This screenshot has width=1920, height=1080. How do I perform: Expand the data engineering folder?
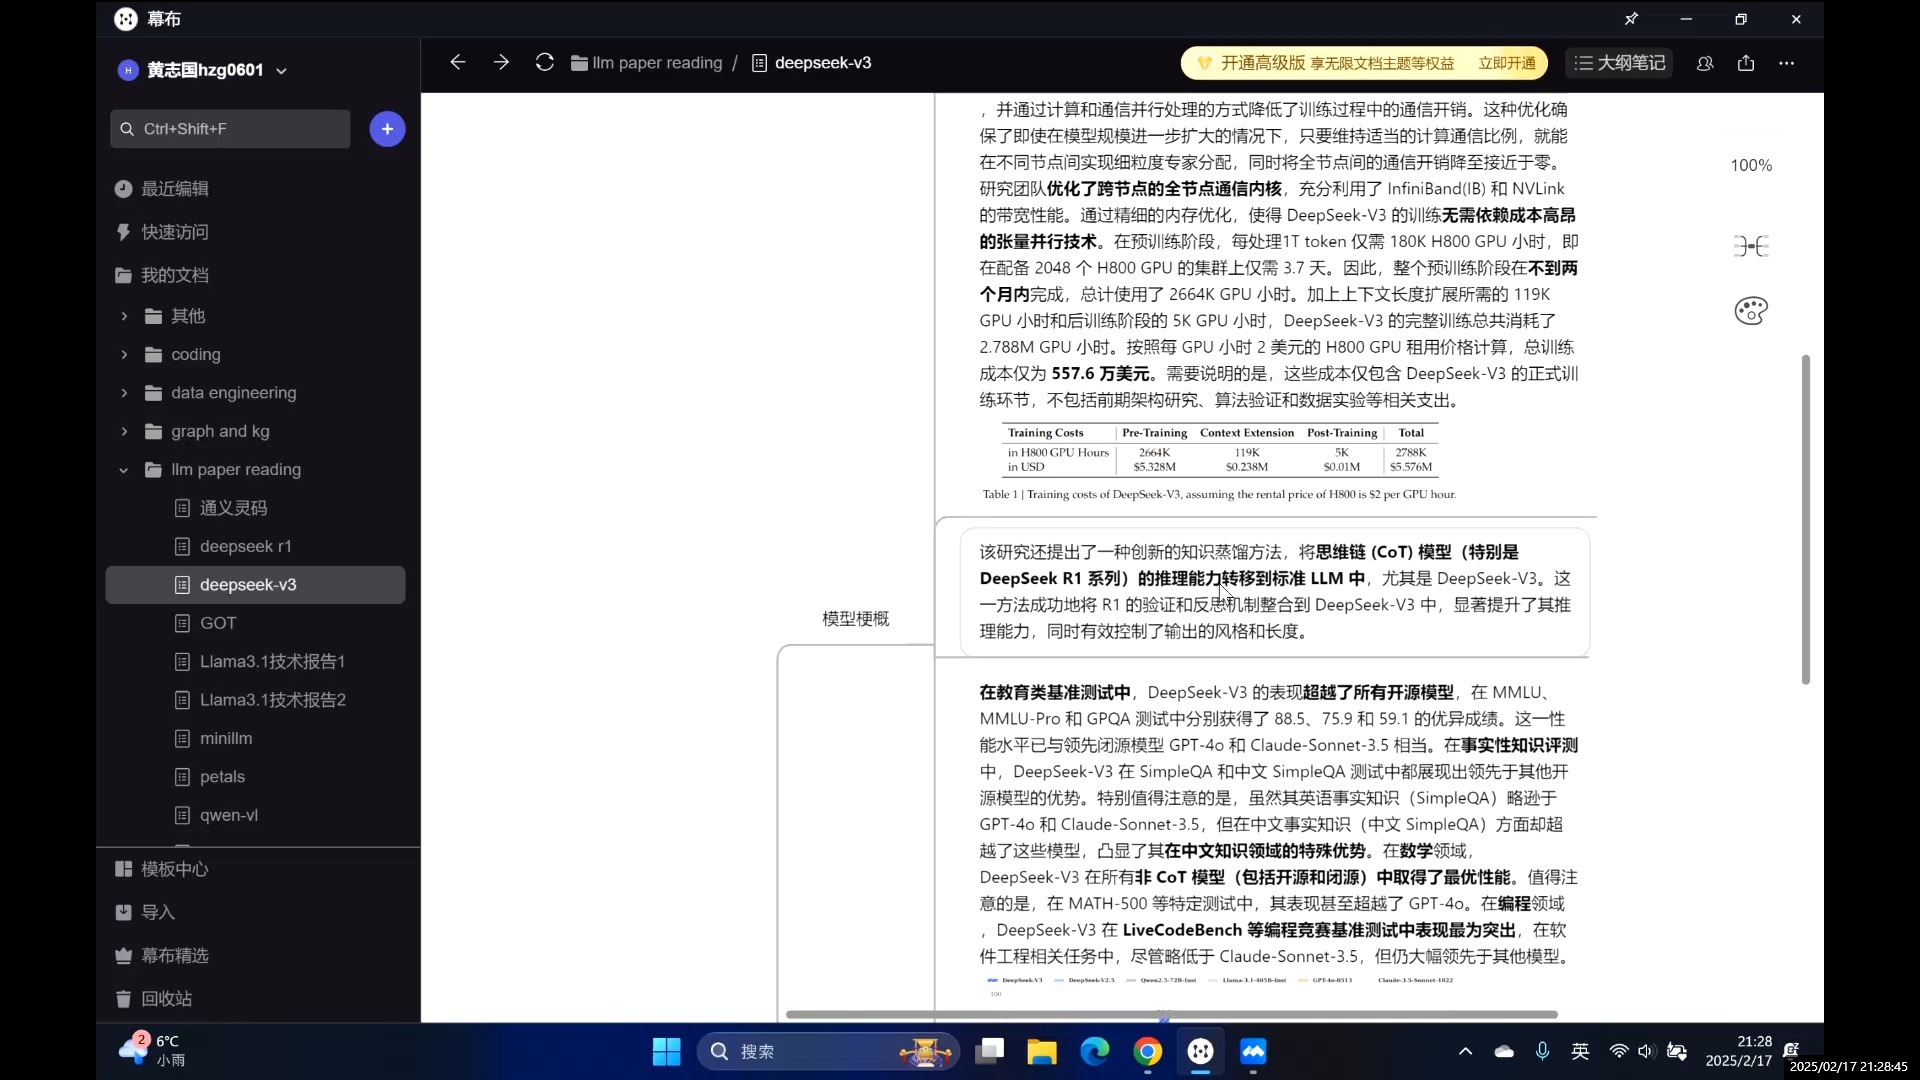click(124, 393)
